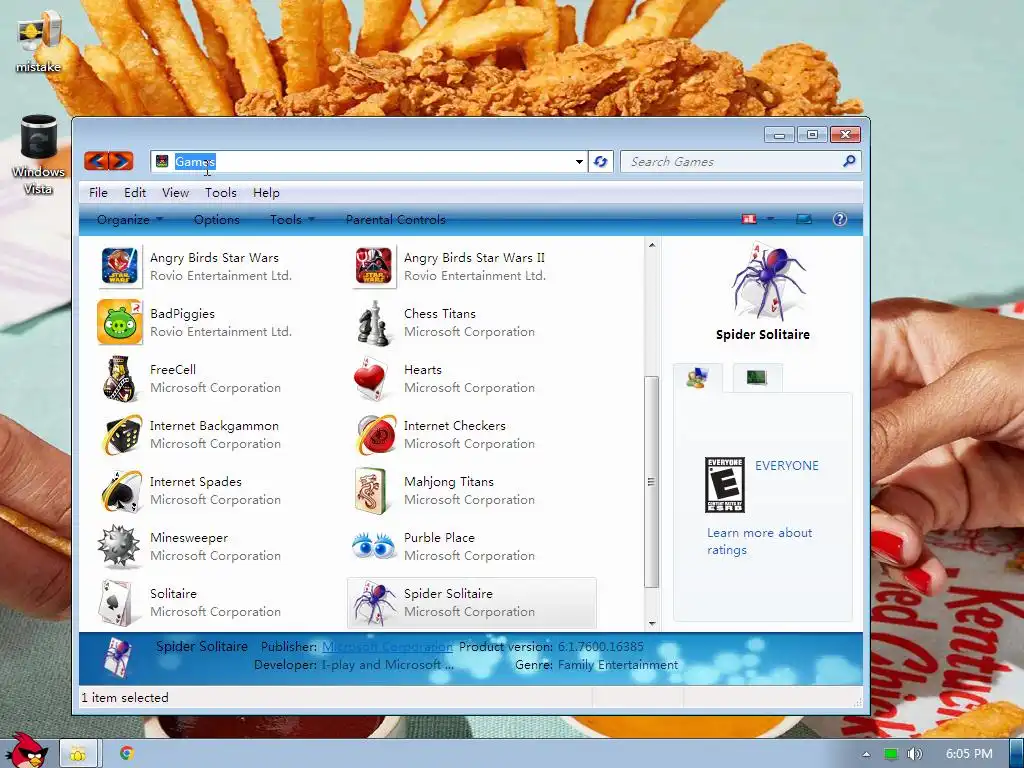
Task: Open the Angry Birds Star Wars II icon
Action: coord(374,266)
